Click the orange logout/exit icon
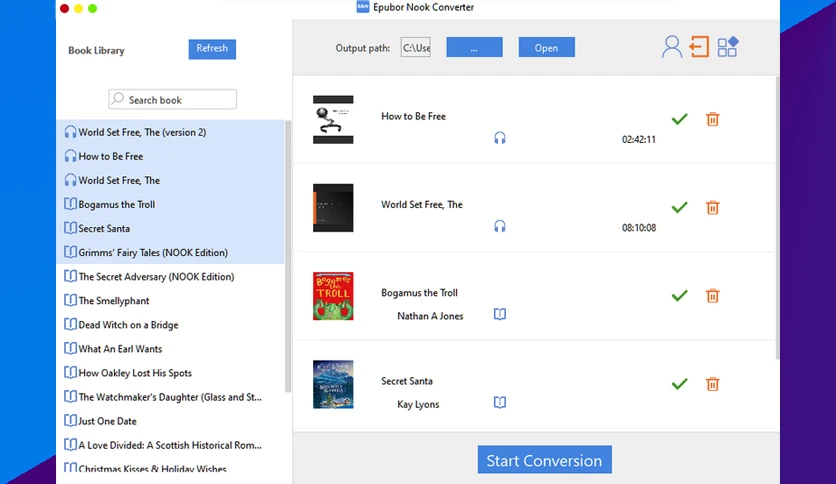Viewport: 836px width, 484px height. pos(699,47)
